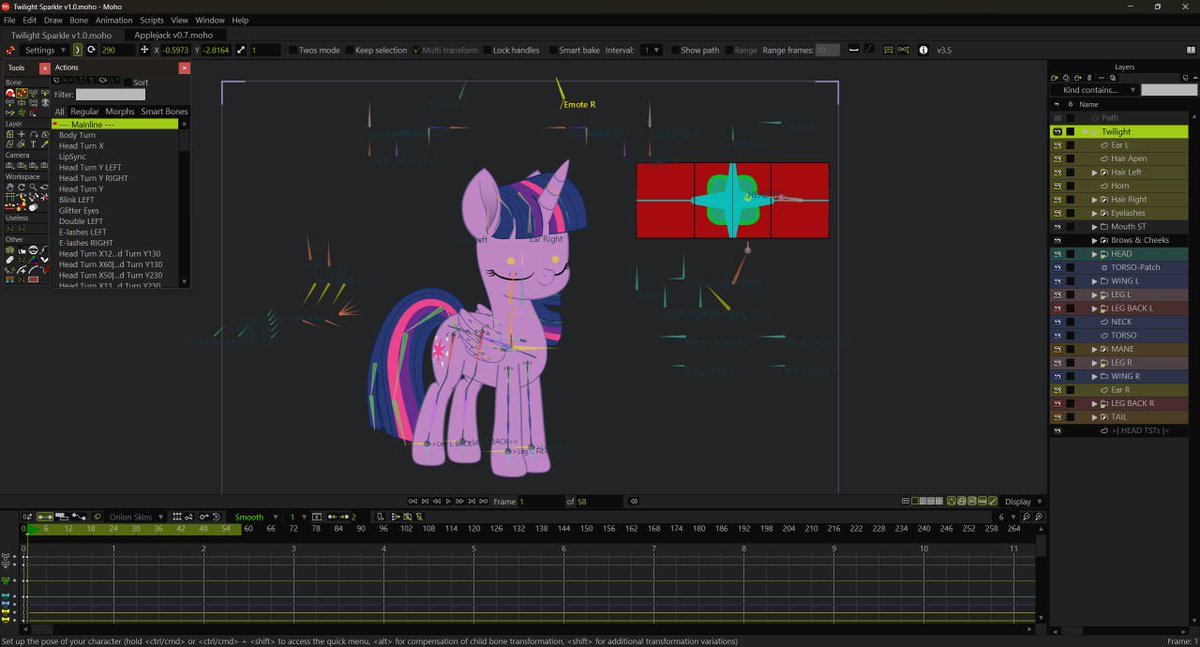The width and height of the screenshot is (1200, 647).
Task: Click the Frame number field
Action: (540, 501)
